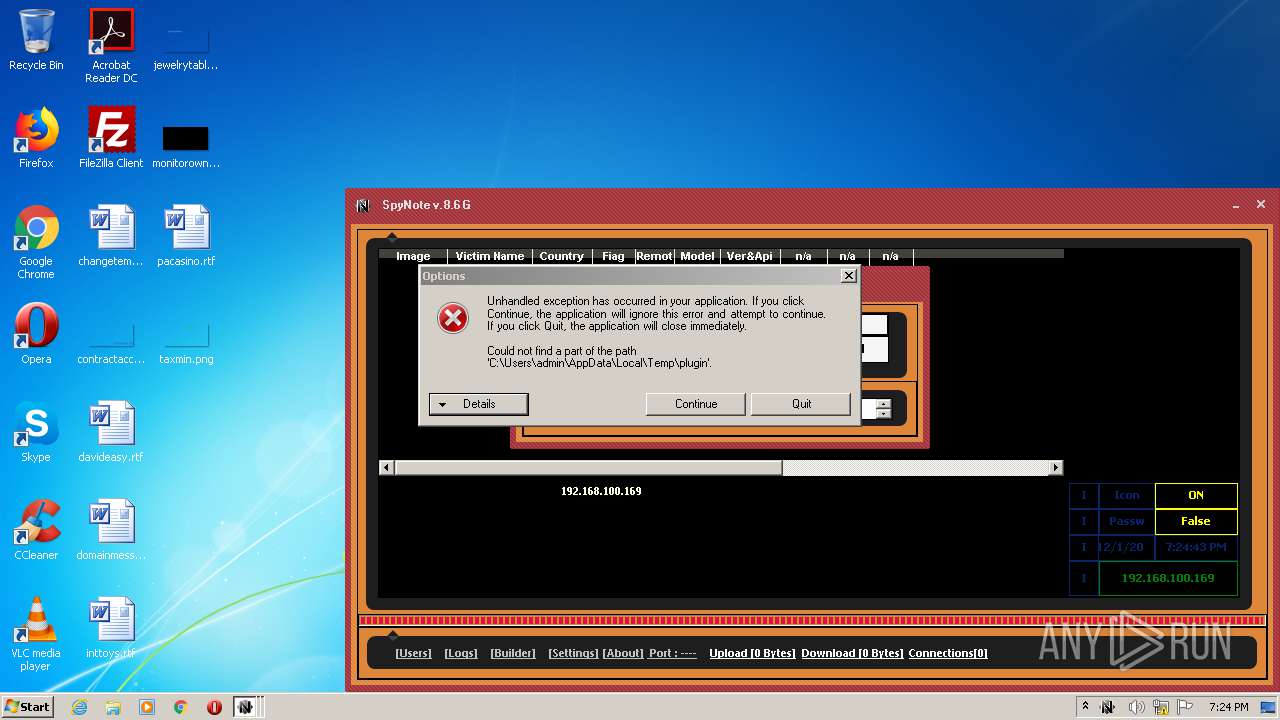Click Continue in the exception dialog
The height and width of the screenshot is (720, 1280).
click(696, 404)
